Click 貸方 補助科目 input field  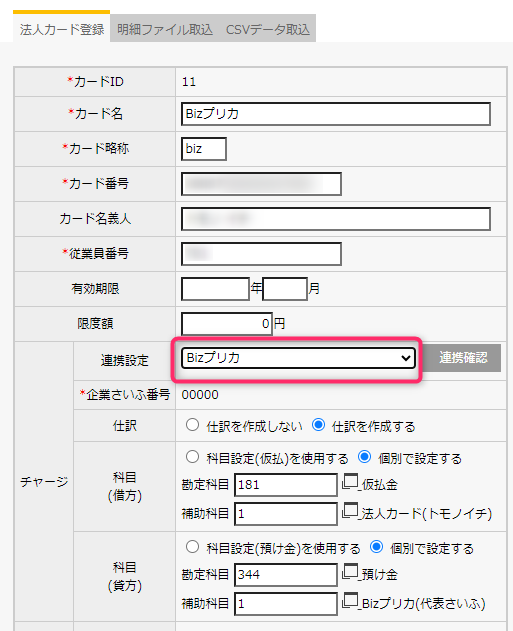(x=286, y=604)
